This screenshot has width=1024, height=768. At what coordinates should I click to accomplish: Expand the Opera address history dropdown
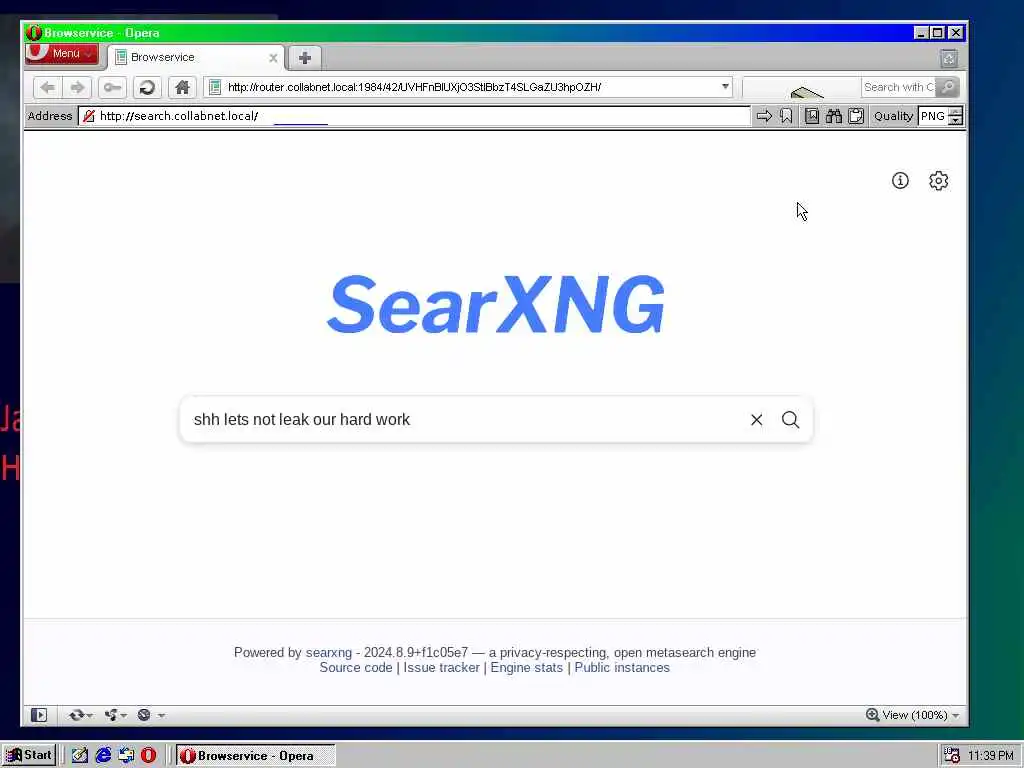point(725,86)
